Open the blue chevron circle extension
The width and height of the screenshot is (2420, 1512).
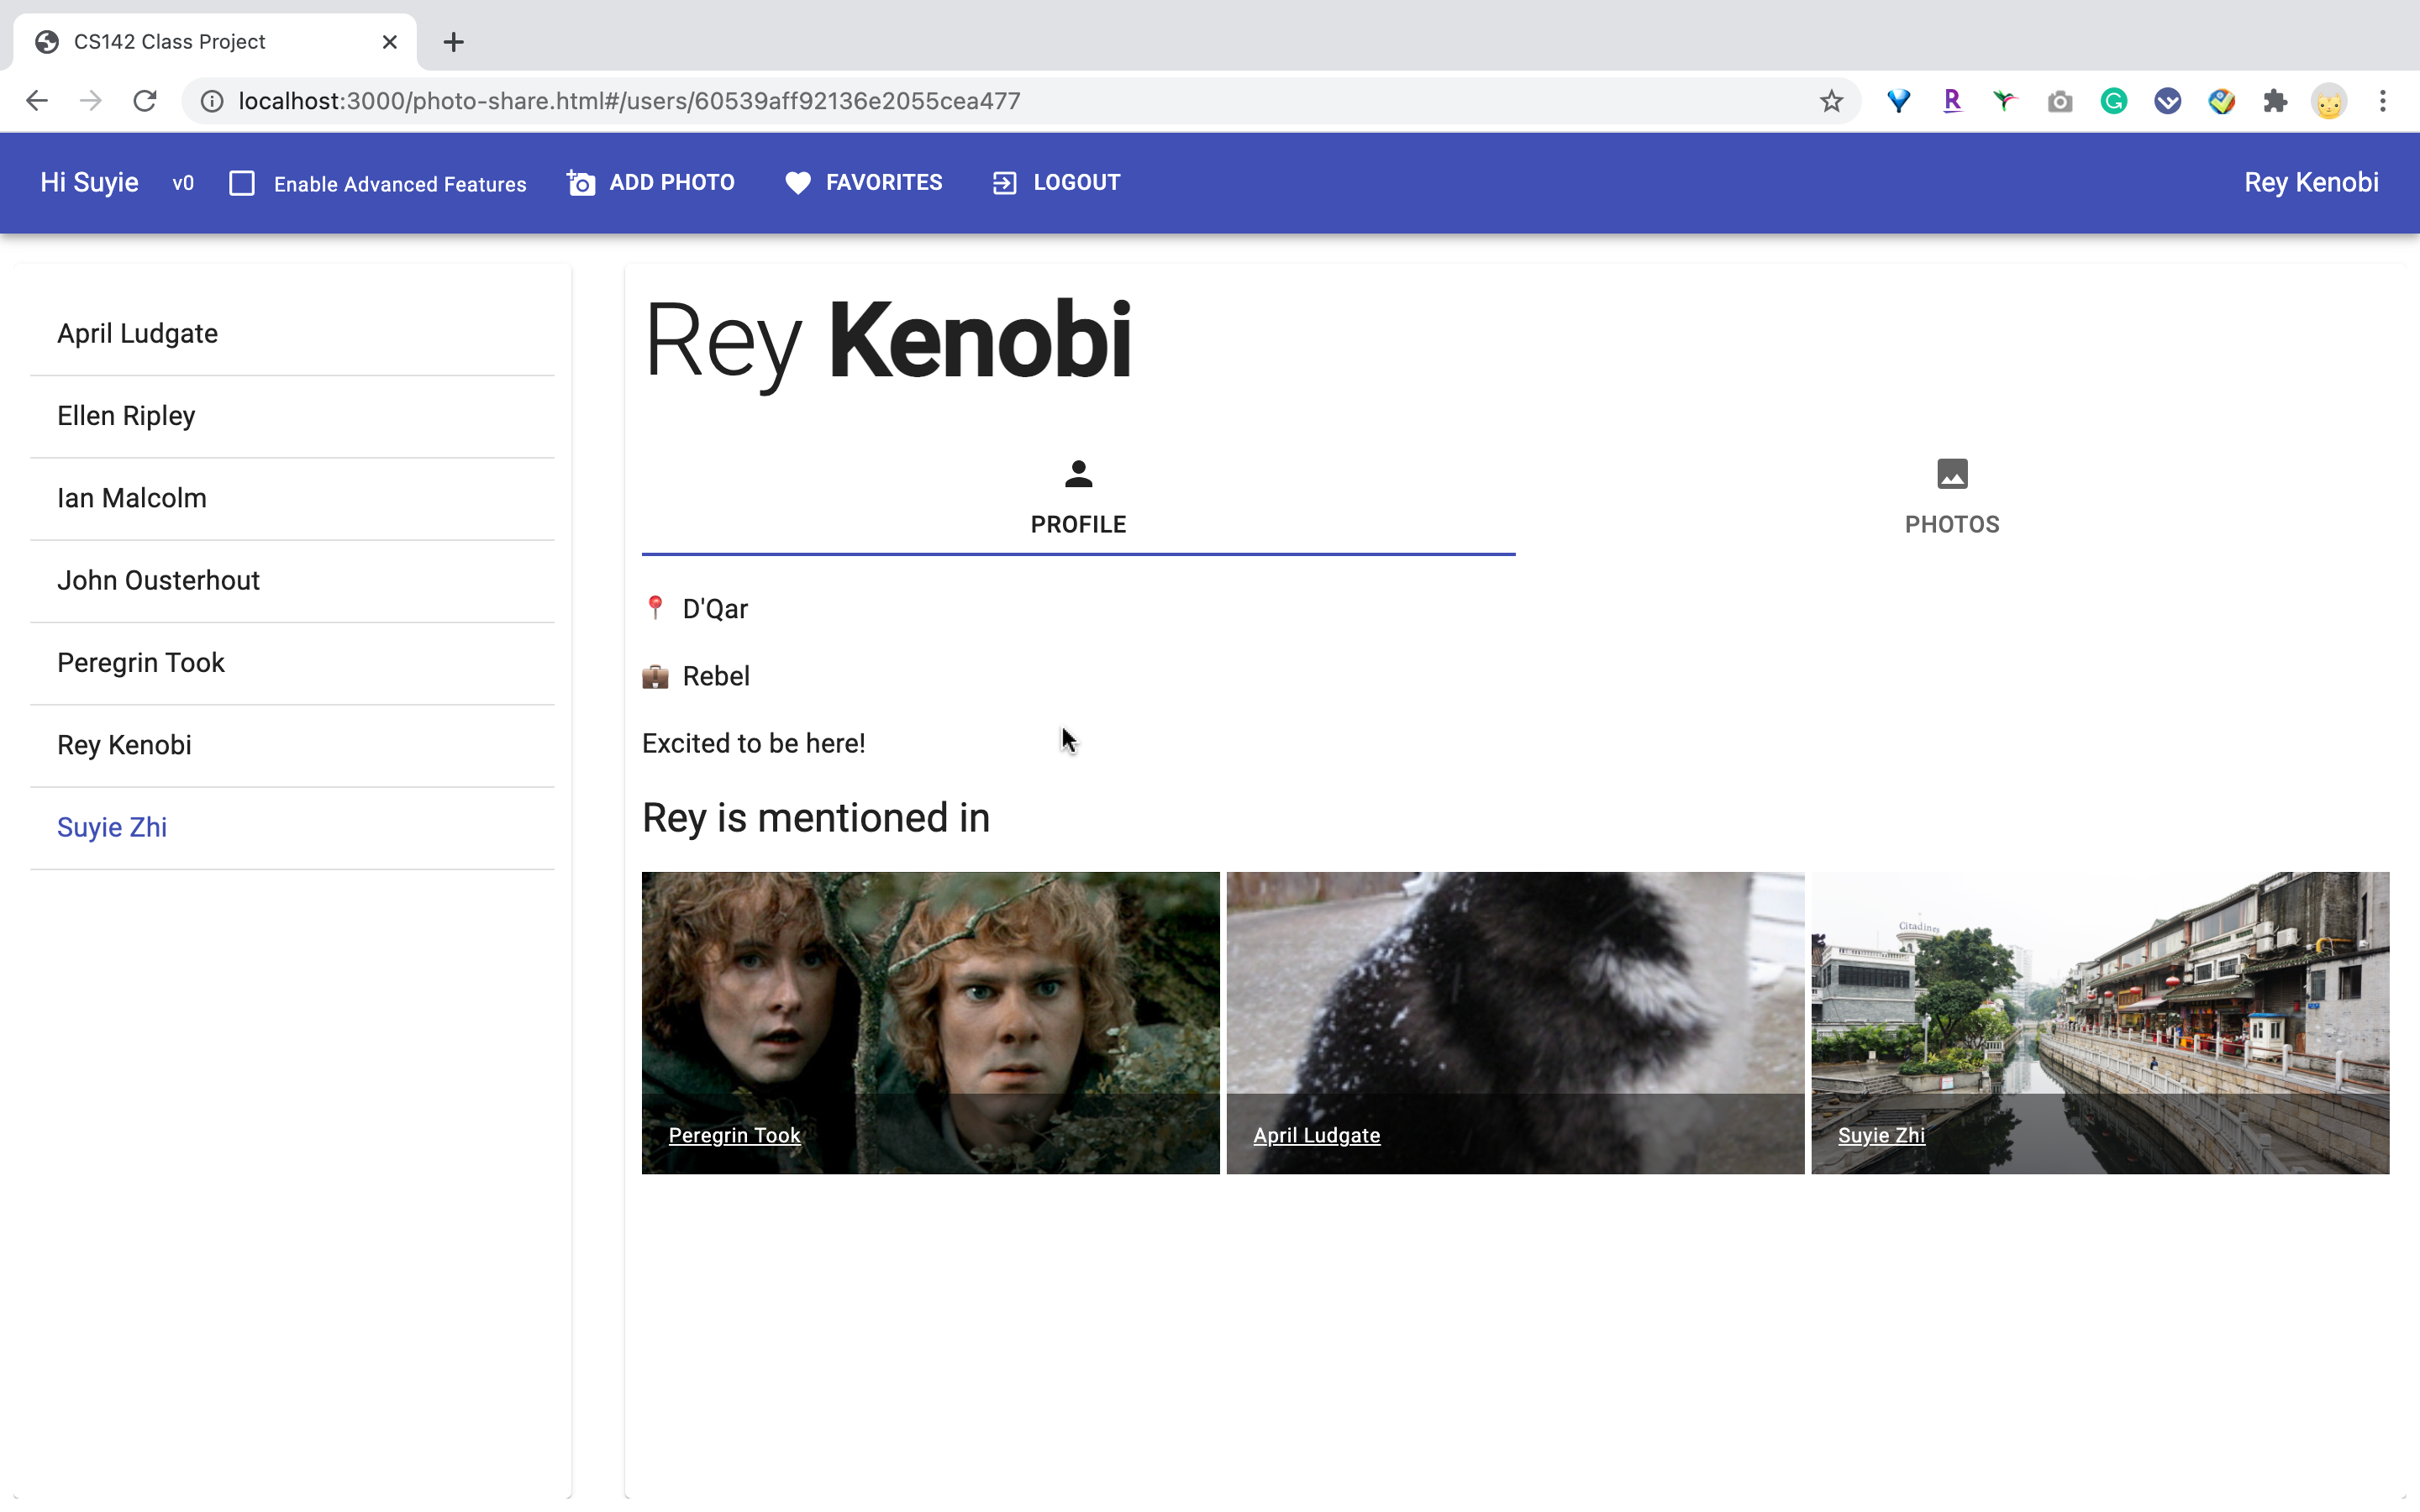pos(2167,101)
